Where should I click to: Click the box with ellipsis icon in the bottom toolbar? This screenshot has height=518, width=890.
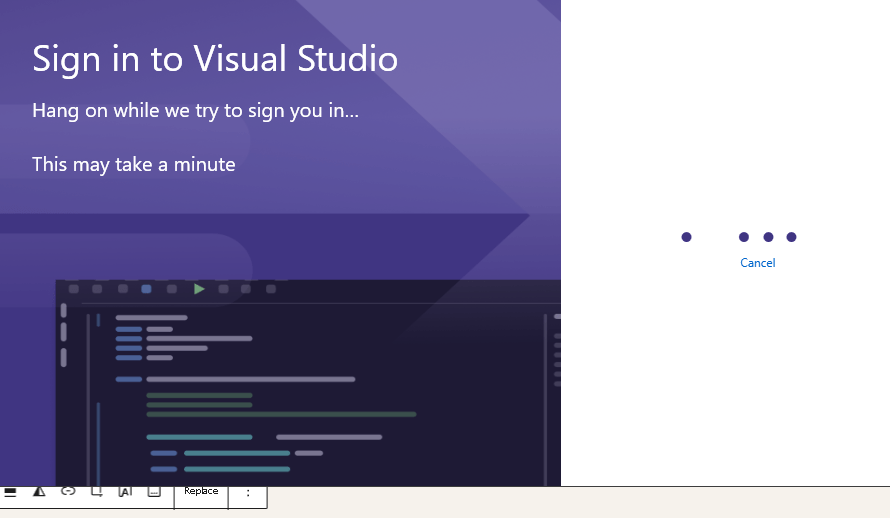tap(154, 491)
